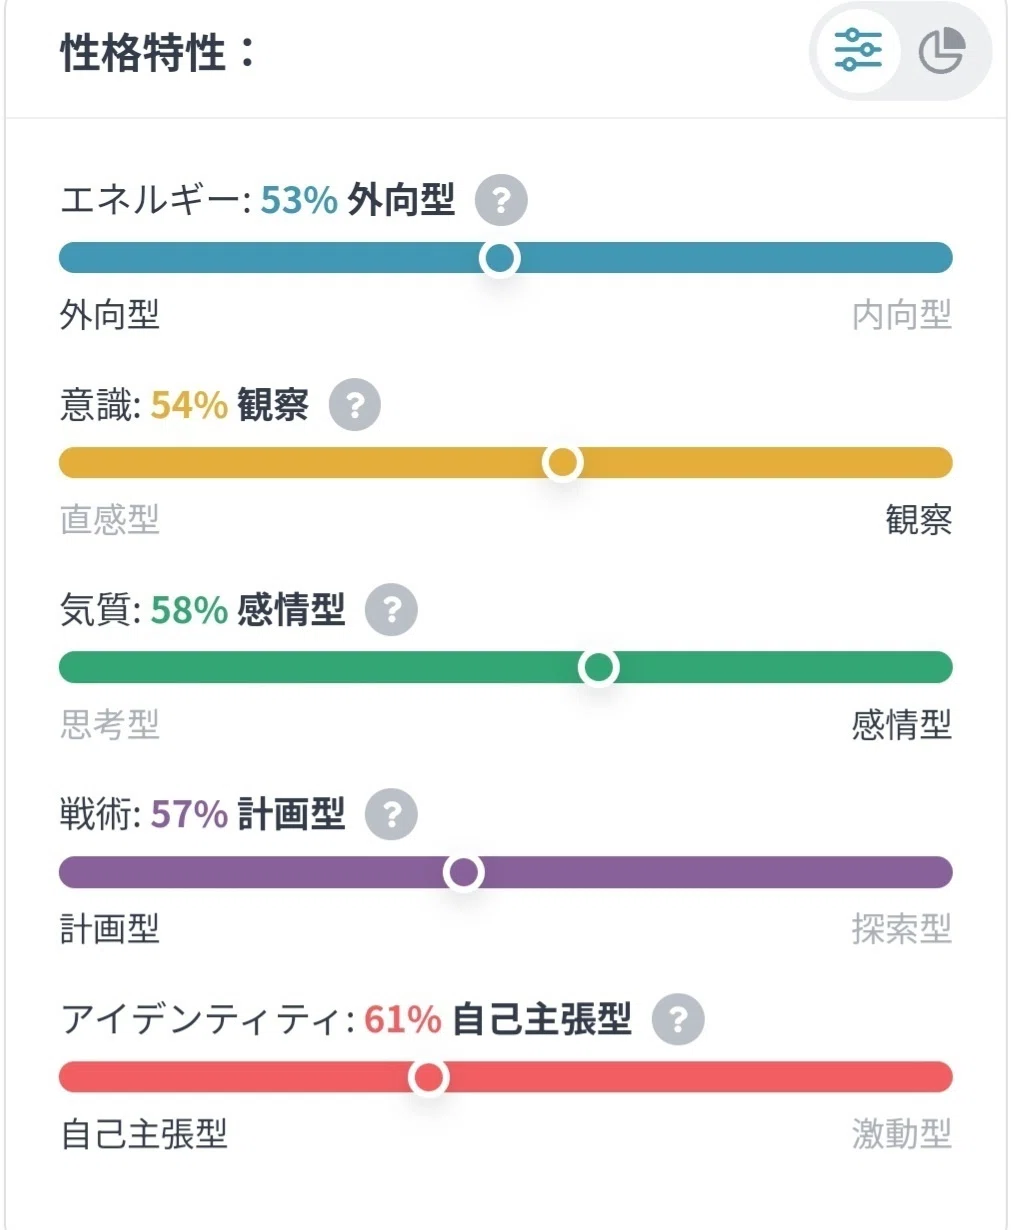Viewport: 1011px width, 1230px height.
Task: Click the red アイデンティティ slider handle
Action: pos(428,1077)
